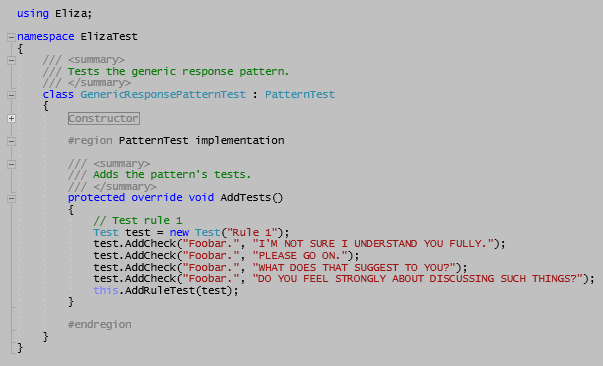Click the override keyword in AddTests declaration

[x=157, y=198]
